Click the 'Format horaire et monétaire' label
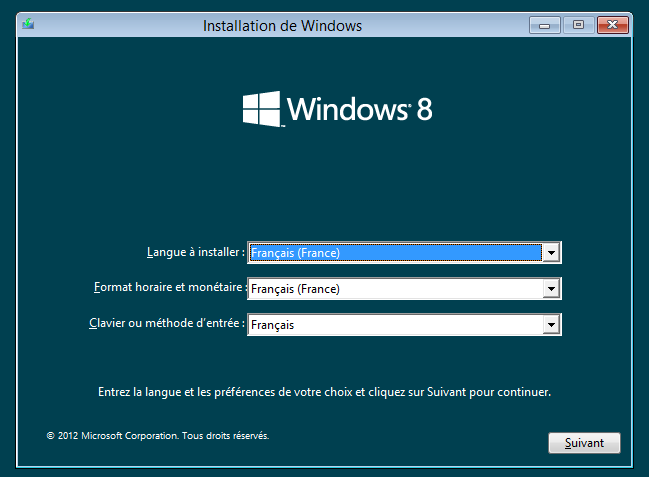649x477 pixels. [x=169, y=288]
